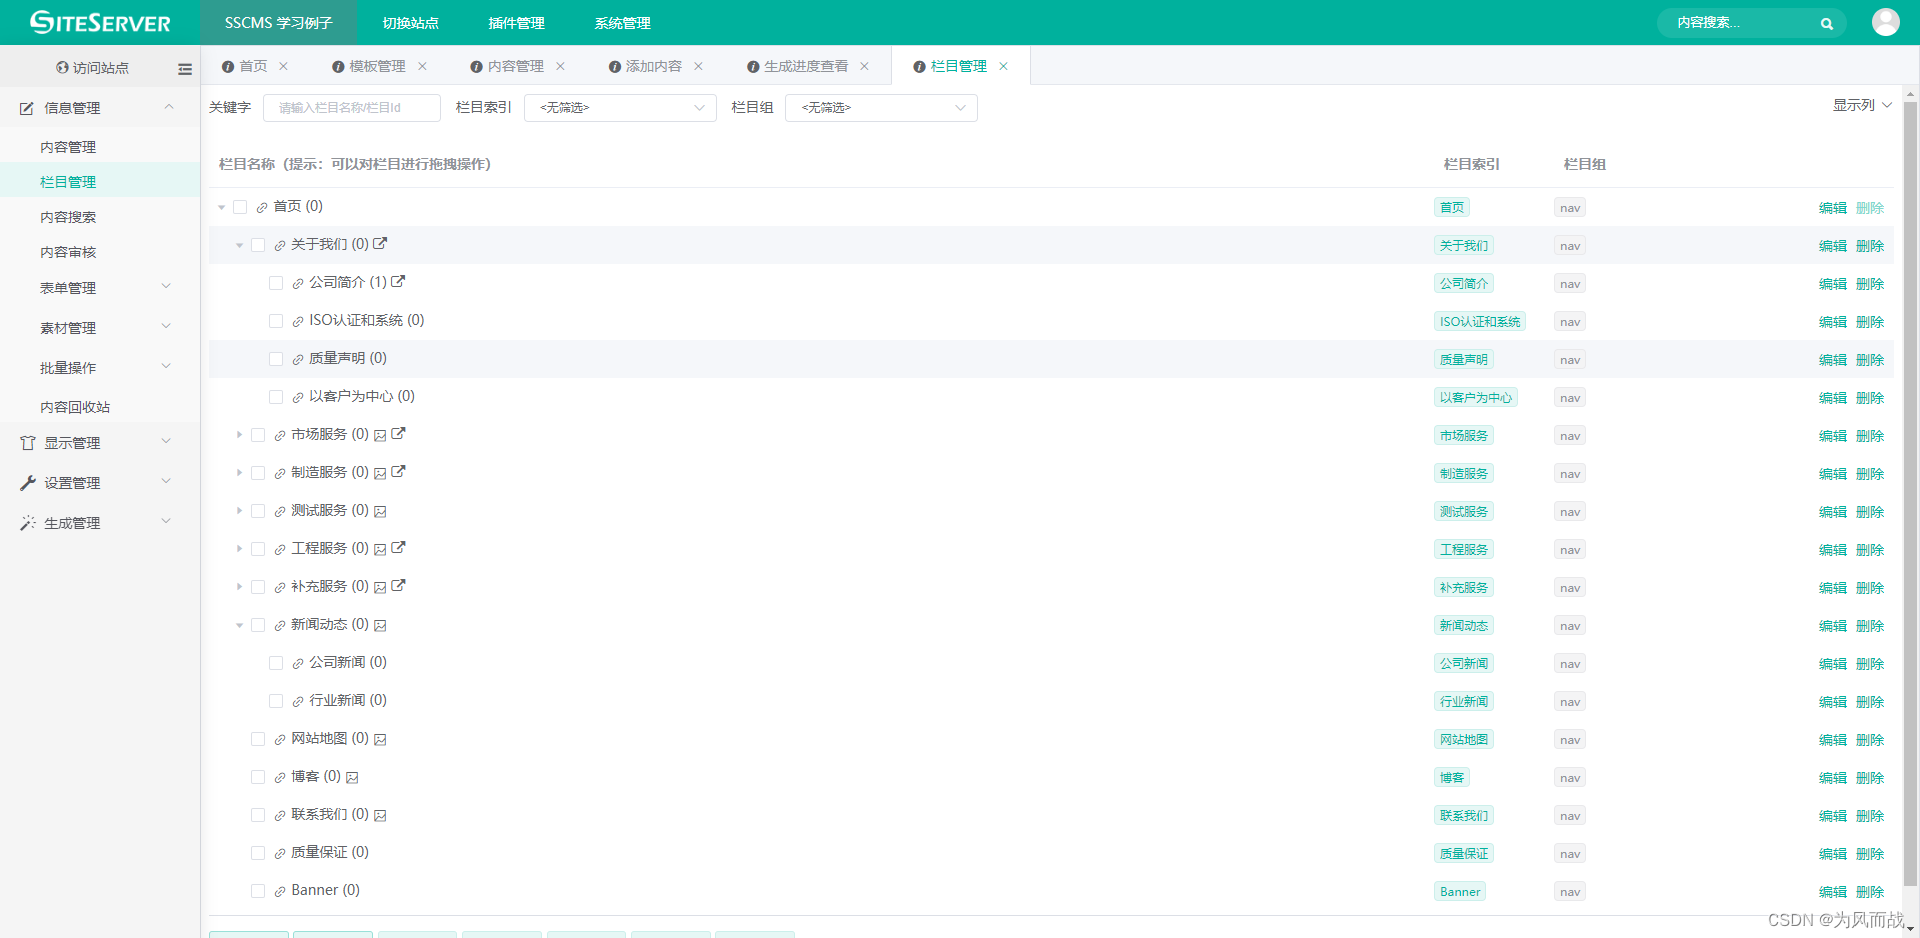This screenshot has height=938, width=1920.
Task: Click the user avatar icon top right
Action: (1885, 22)
